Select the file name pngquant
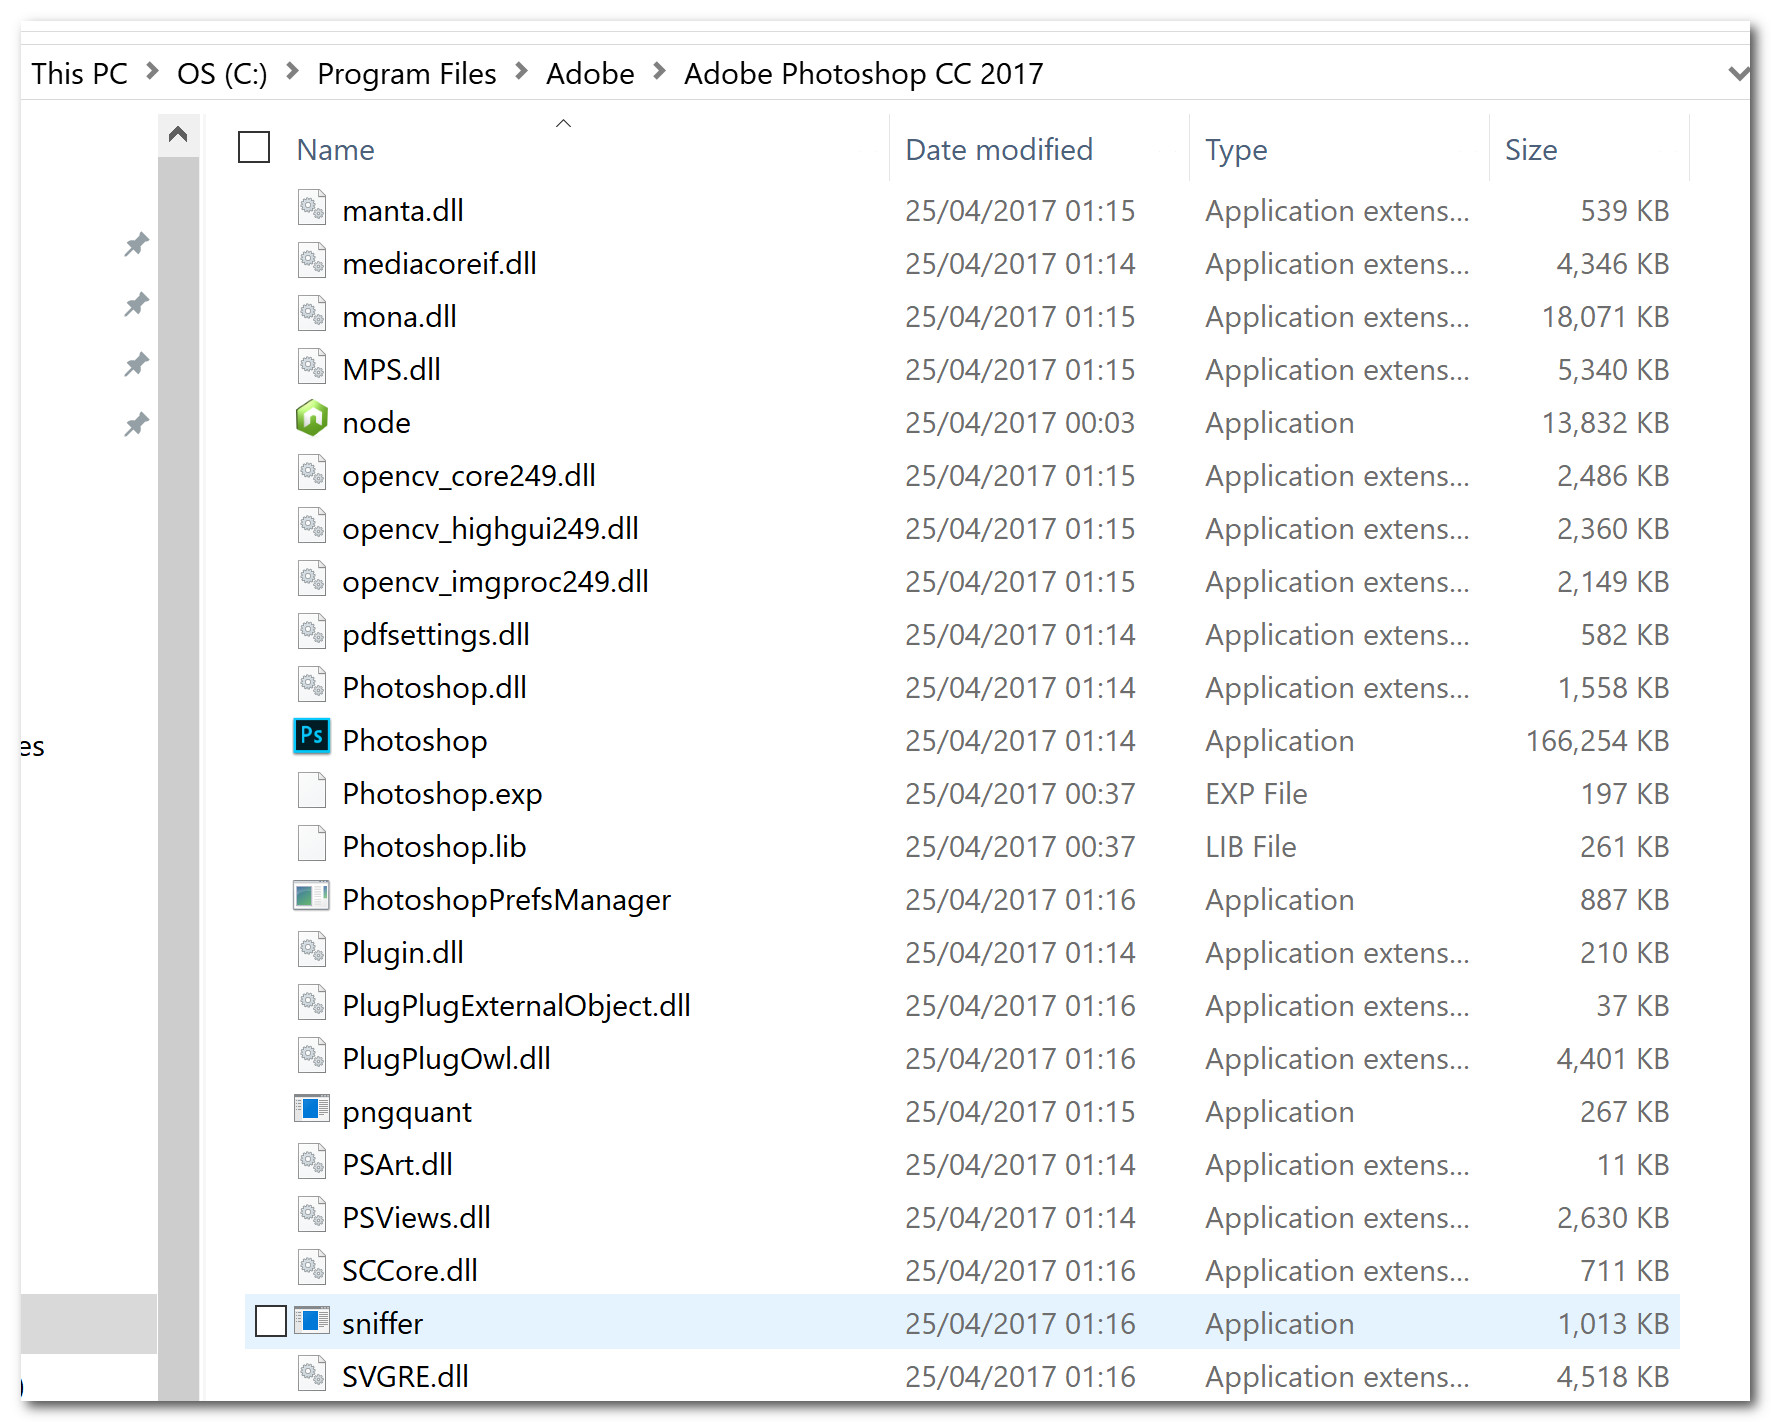This screenshot has width=1771, height=1422. (x=406, y=1112)
